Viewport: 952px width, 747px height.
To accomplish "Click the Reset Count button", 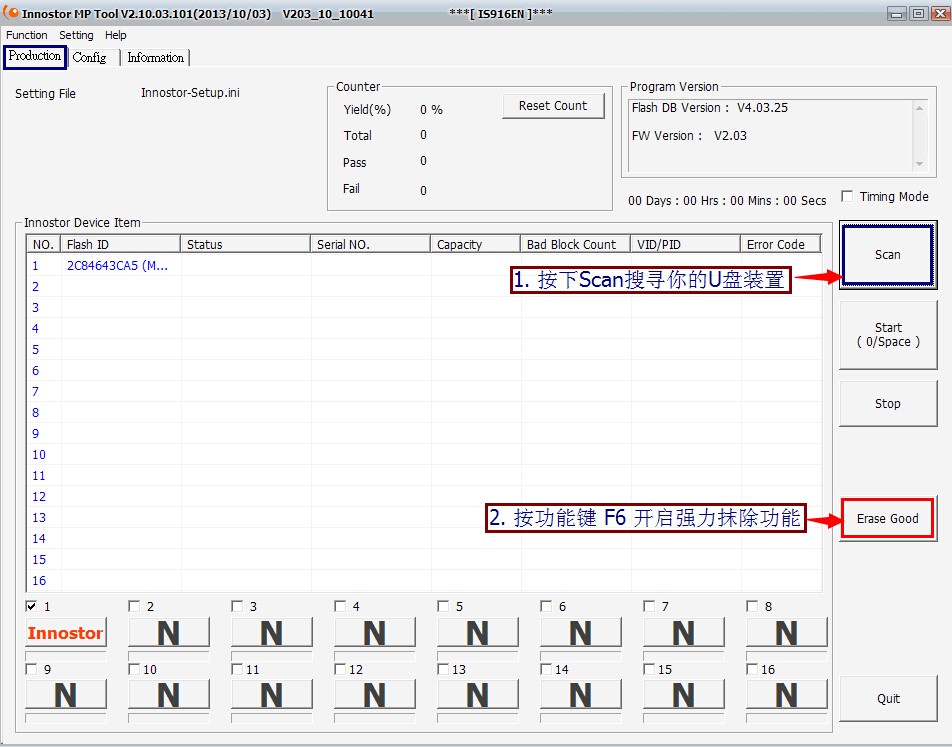I will [x=553, y=106].
